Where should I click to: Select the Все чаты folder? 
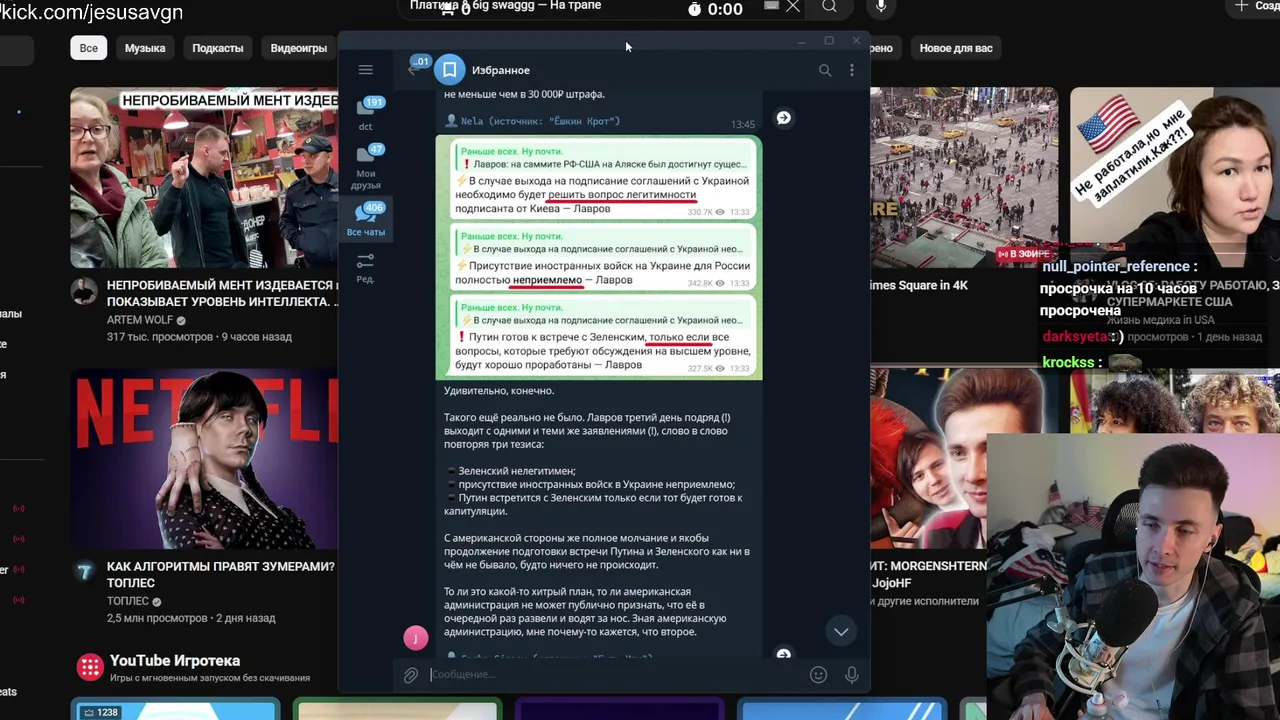click(366, 219)
